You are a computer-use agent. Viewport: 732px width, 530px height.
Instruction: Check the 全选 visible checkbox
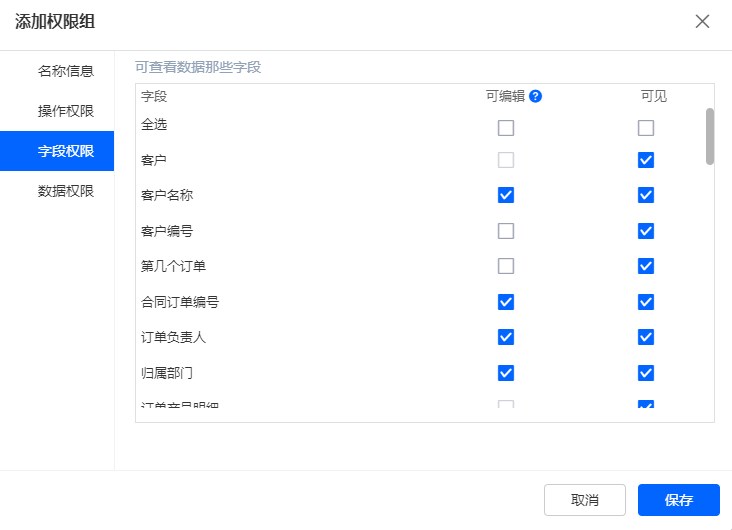(x=646, y=128)
